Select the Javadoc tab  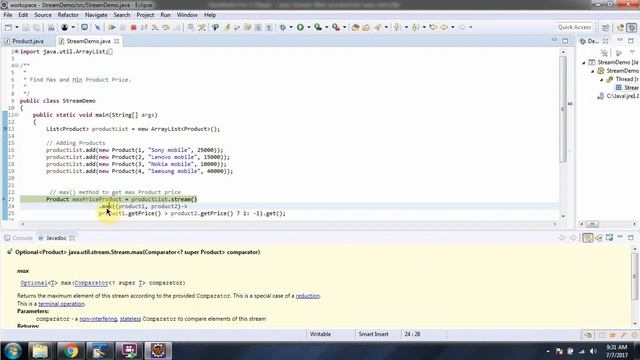56,238
